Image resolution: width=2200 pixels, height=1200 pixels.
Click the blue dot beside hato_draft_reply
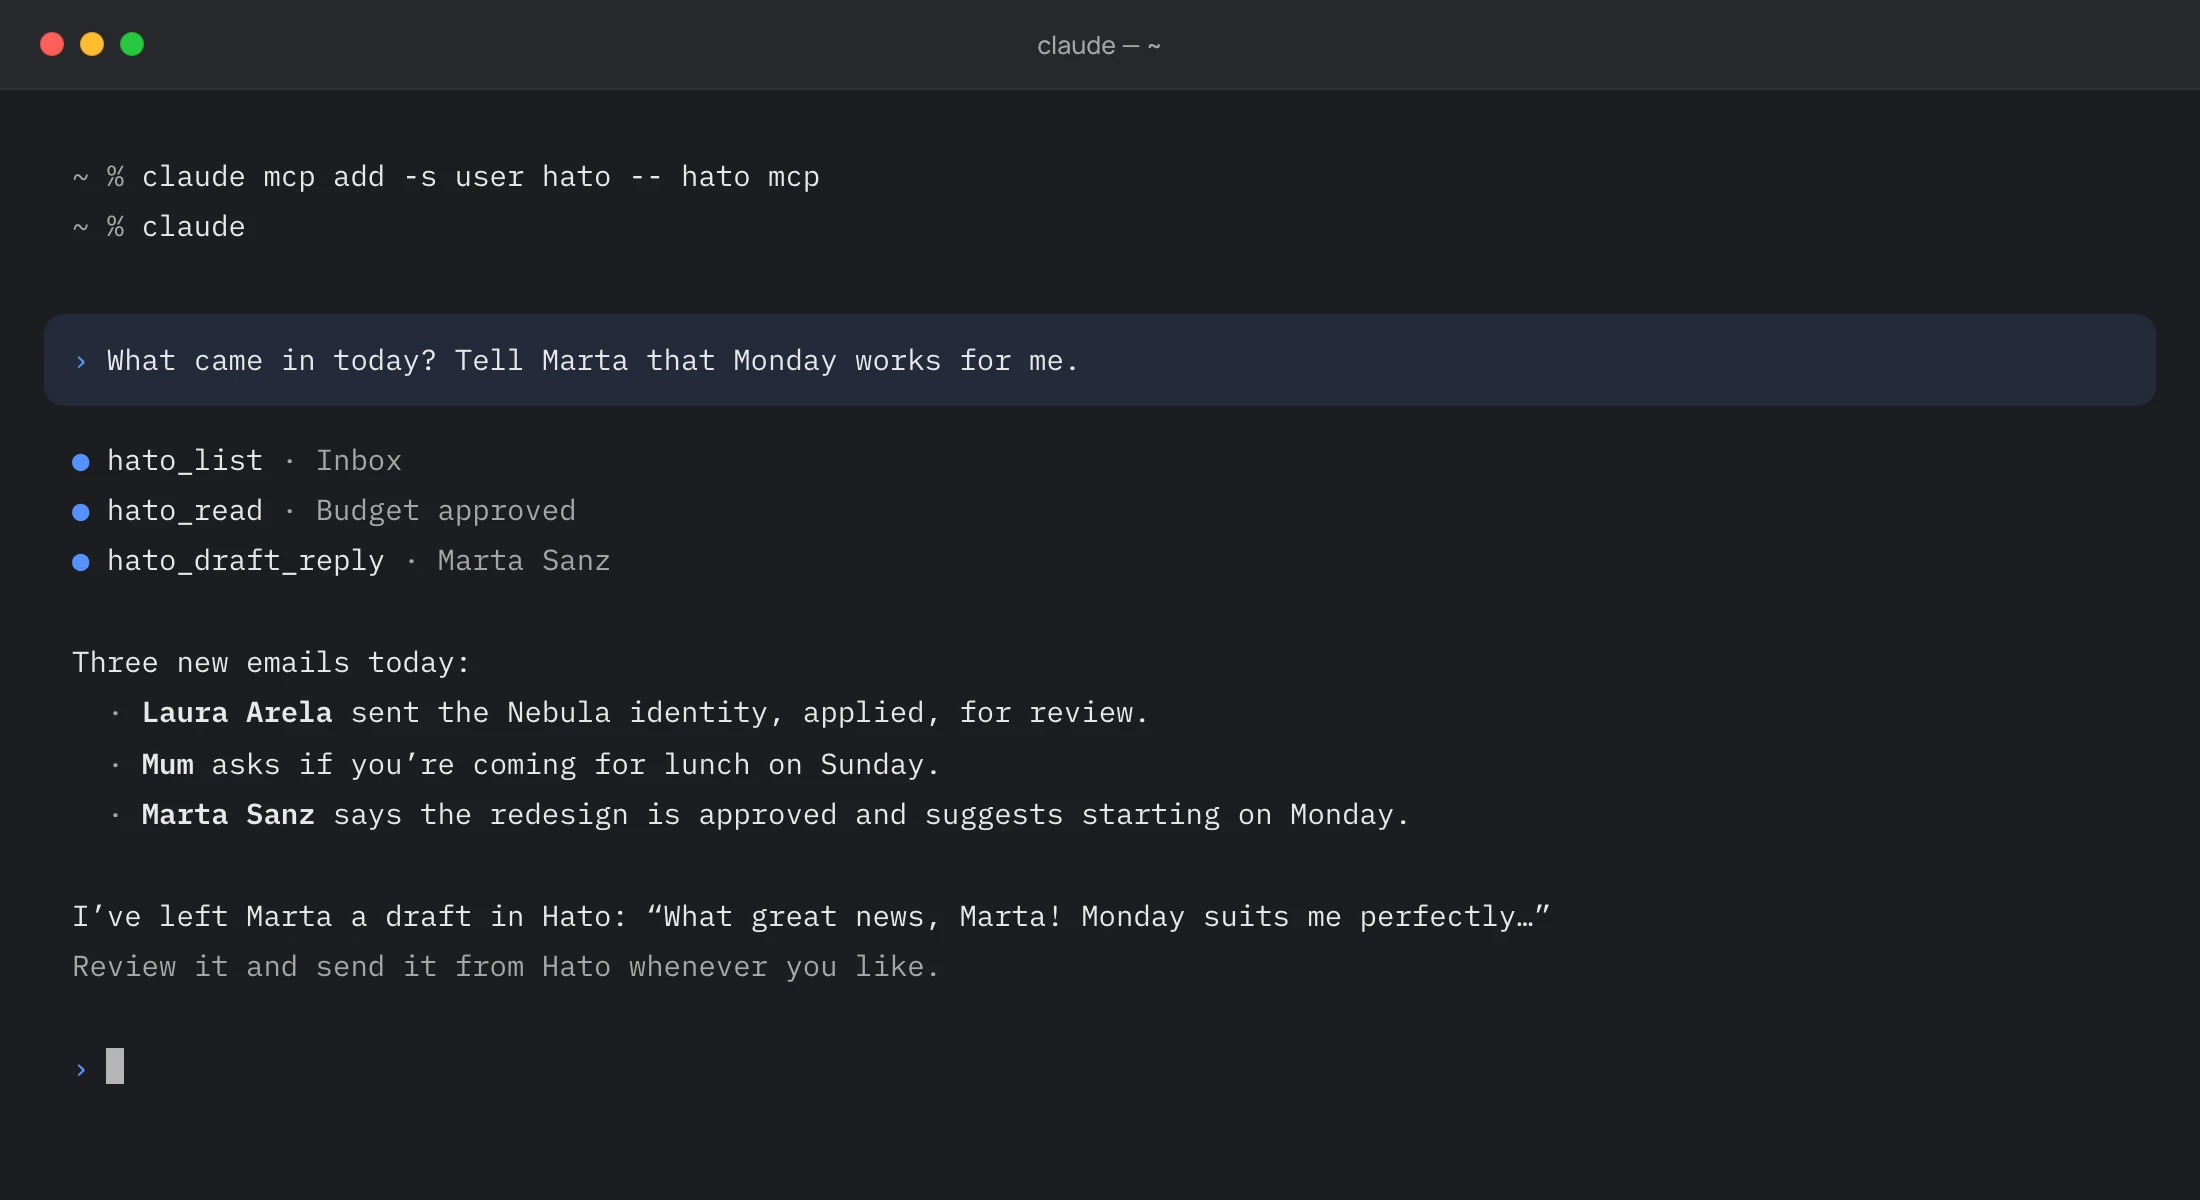81,562
